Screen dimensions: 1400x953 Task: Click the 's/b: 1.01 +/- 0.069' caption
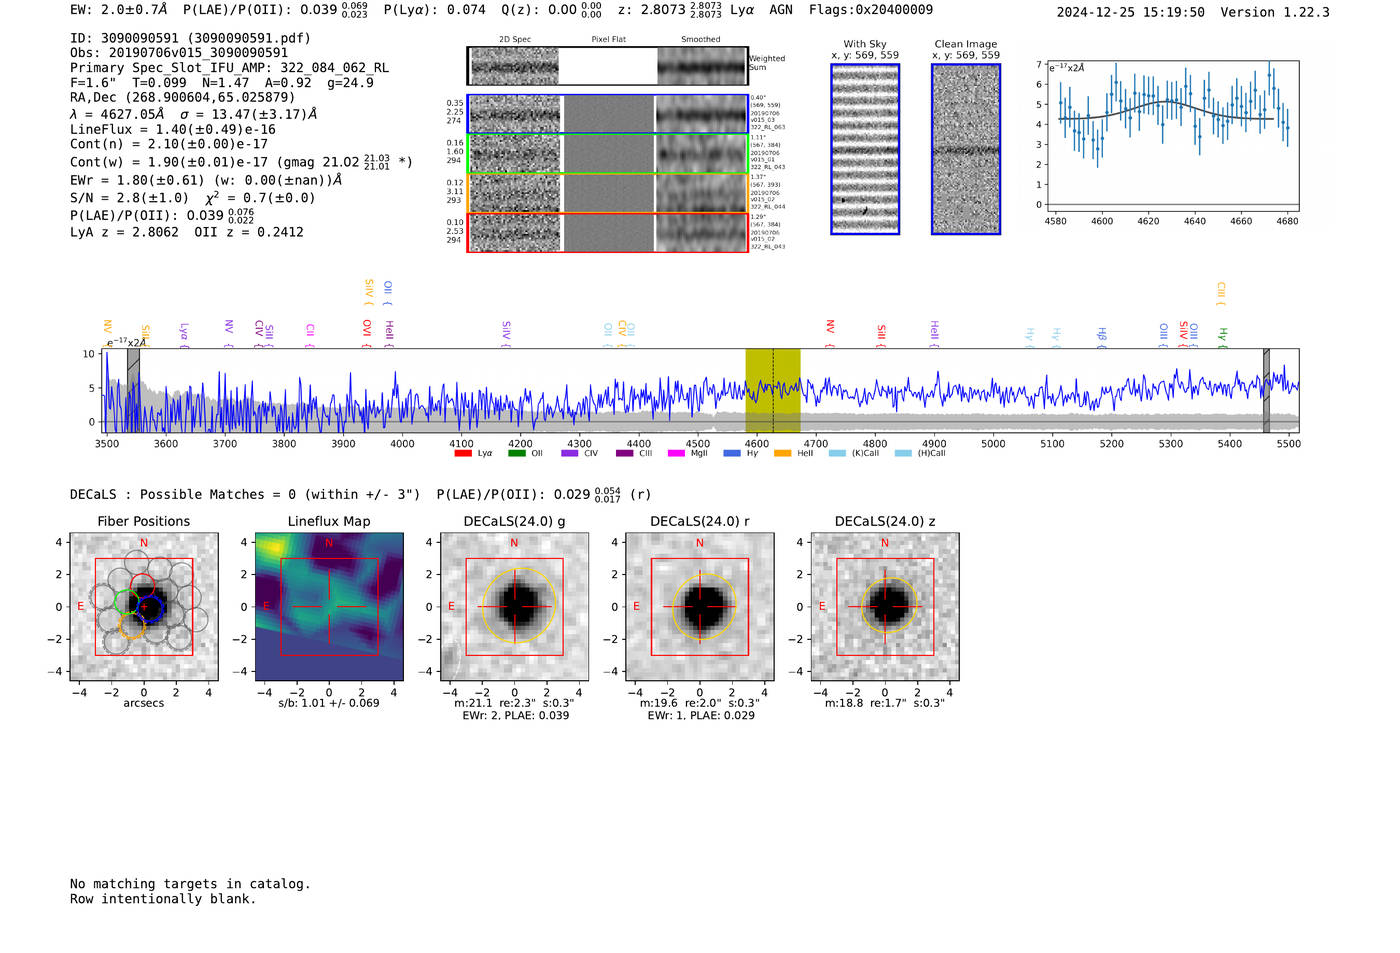(x=329, y=703)
